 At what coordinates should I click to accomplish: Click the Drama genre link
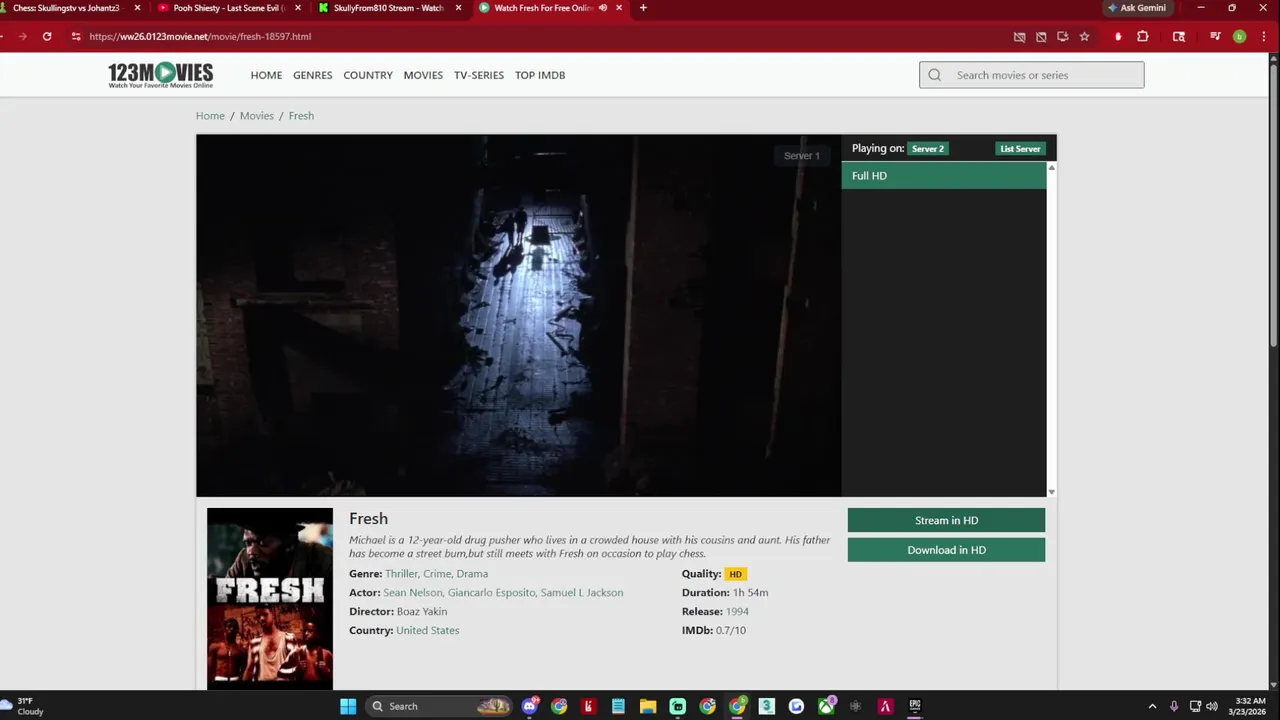click(x=472, y=574)
